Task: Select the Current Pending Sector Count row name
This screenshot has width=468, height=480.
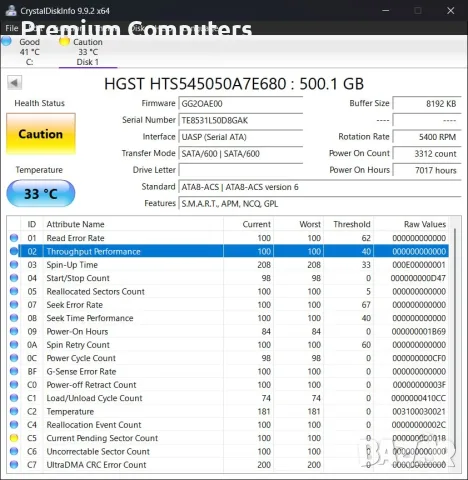Action: pos(102,438)
